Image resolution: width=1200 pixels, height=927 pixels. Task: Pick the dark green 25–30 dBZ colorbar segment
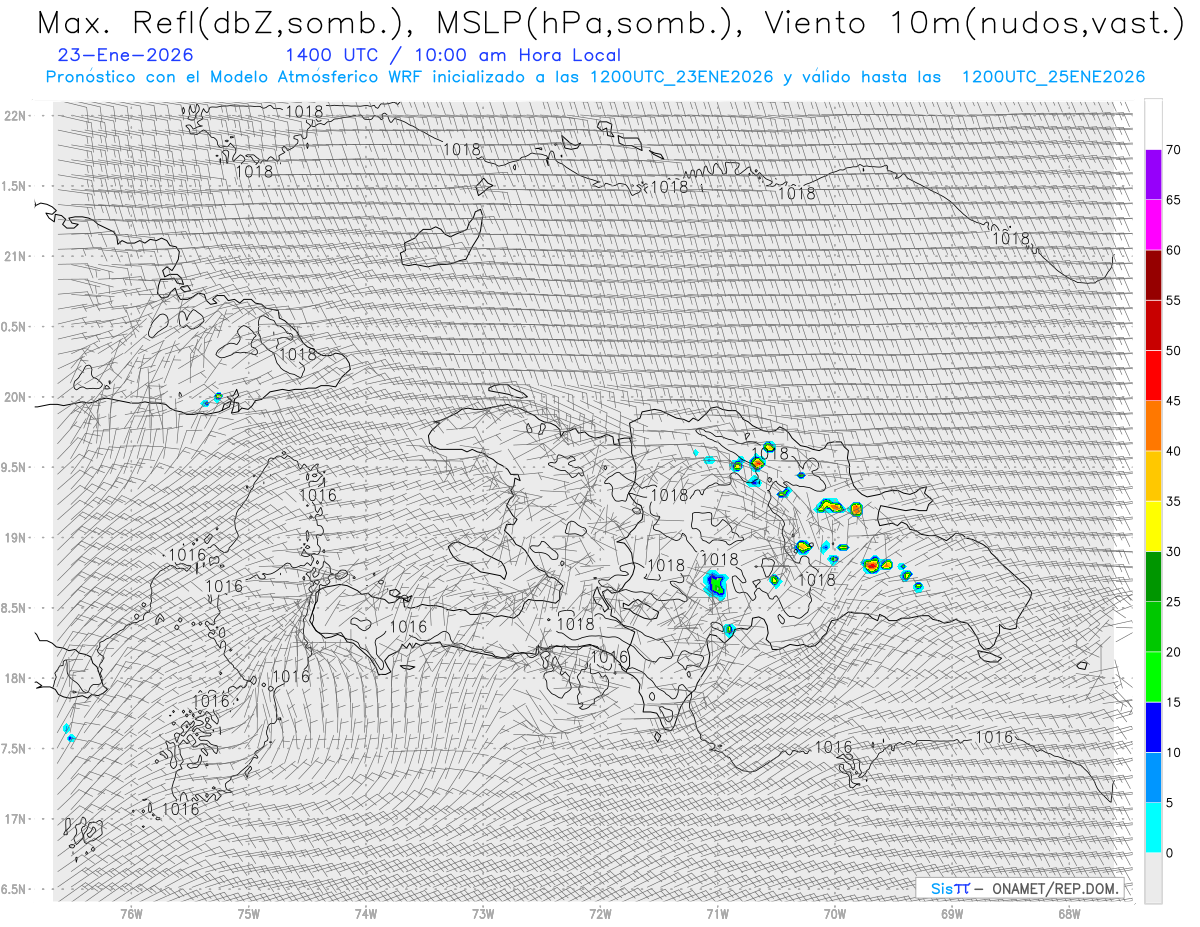1153,577
